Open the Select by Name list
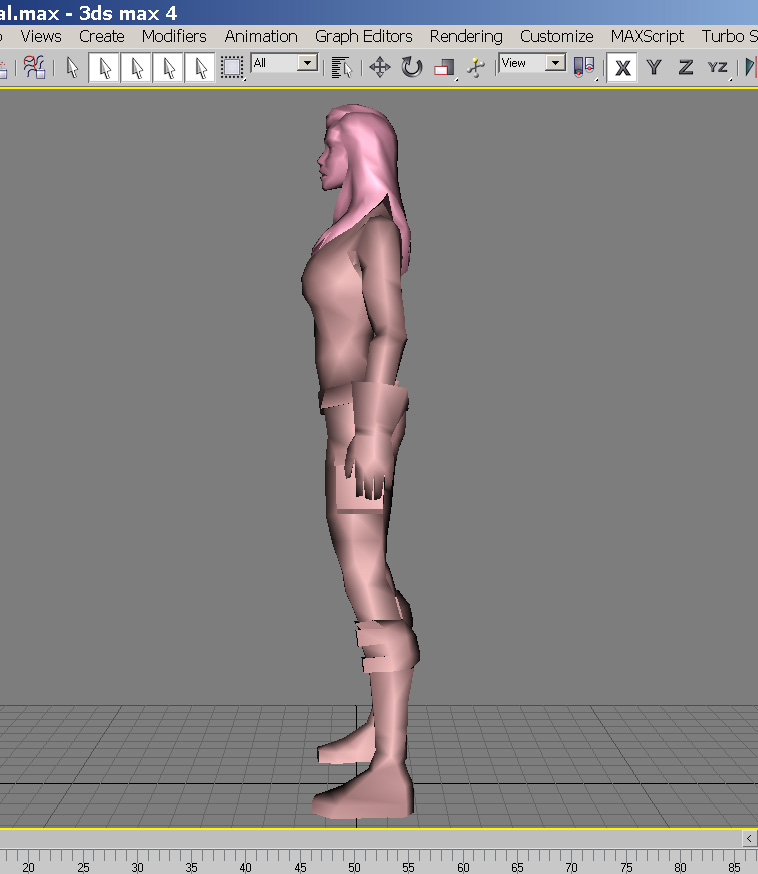This screenshot has height=874, width=758. [342, 67]
